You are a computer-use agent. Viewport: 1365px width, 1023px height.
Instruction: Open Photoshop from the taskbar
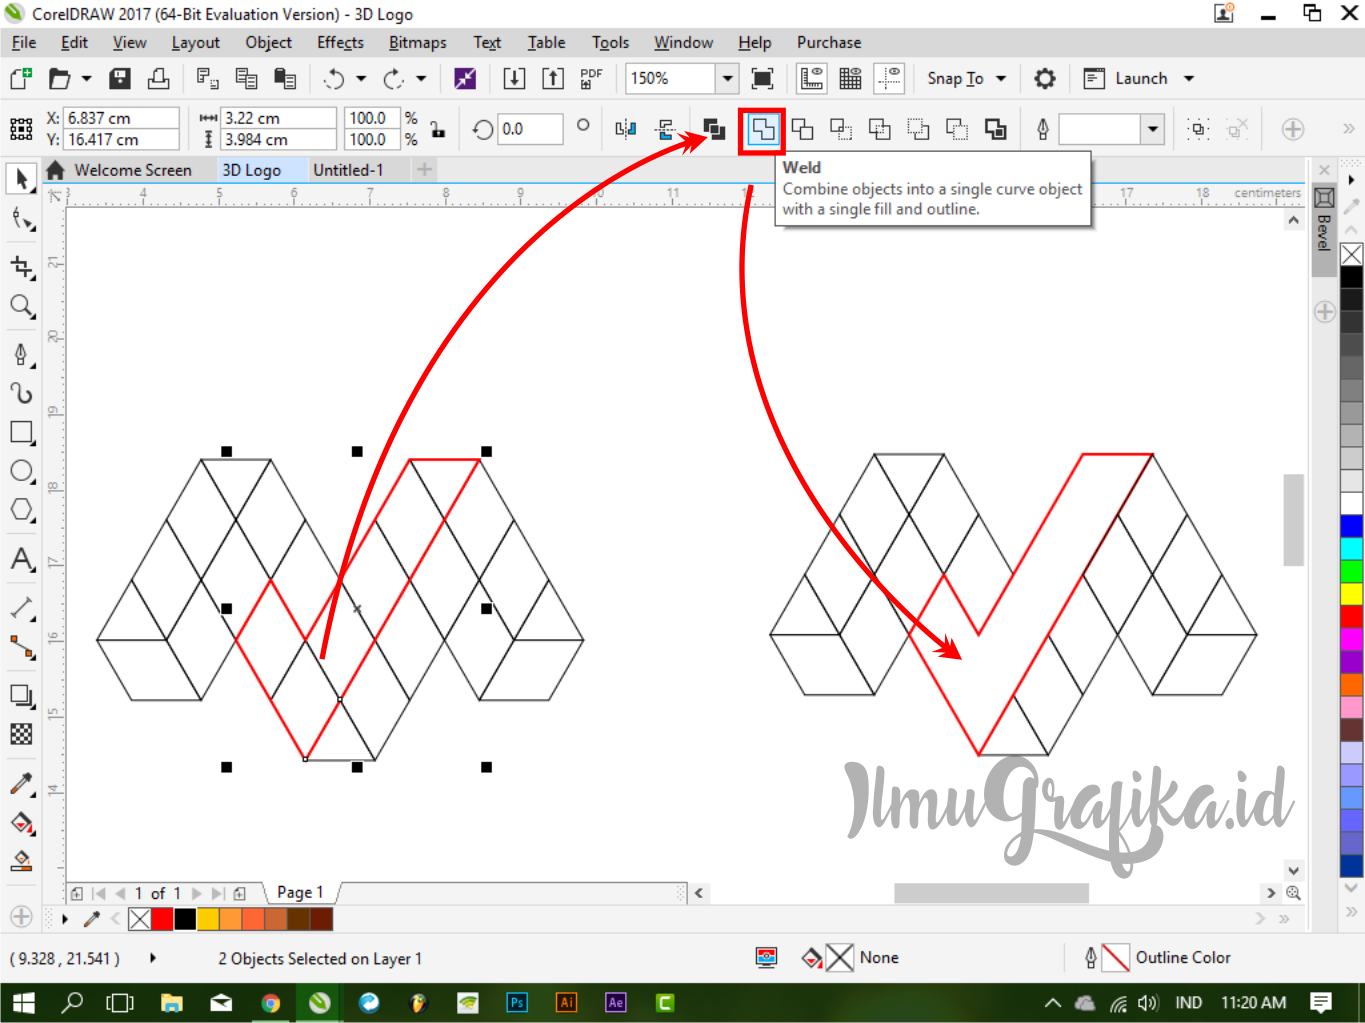(x=517, y=1002)
